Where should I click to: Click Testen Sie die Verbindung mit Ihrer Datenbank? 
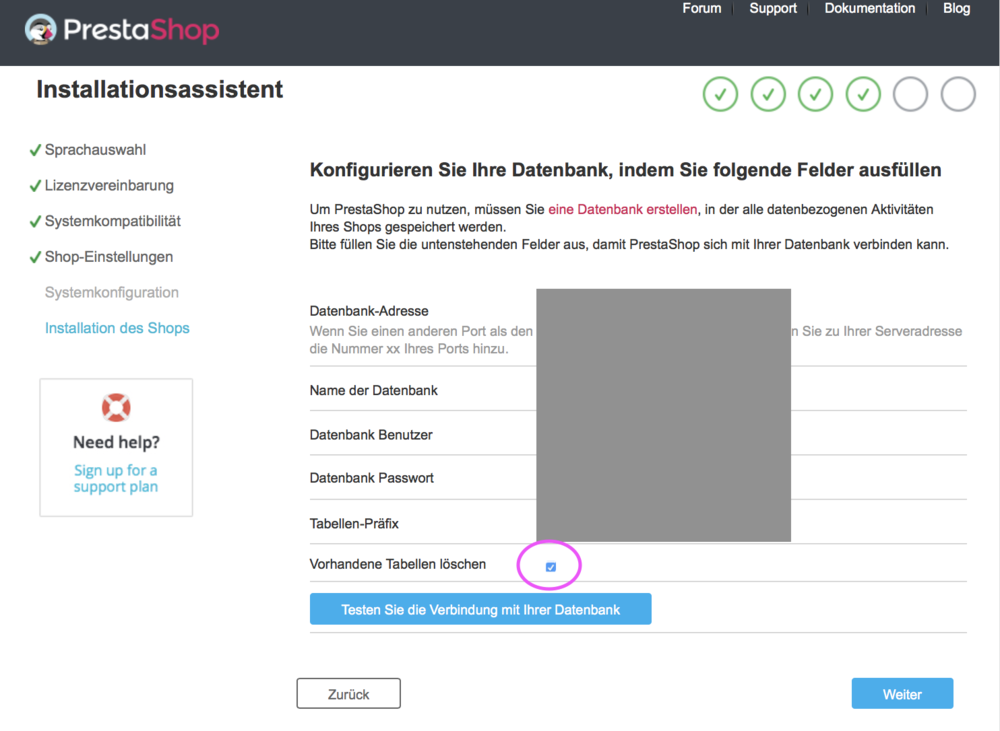tap(480, 608)
